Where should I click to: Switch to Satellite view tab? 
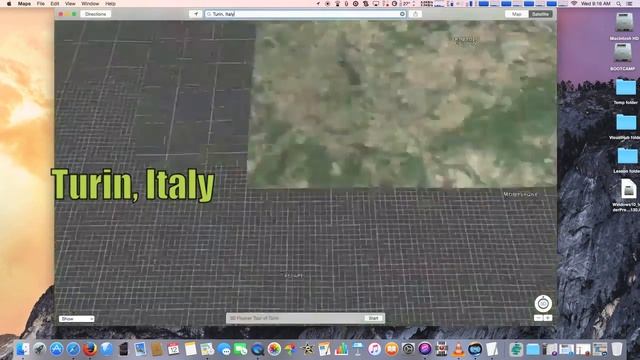pyautogui.click(x=540, y=14)
